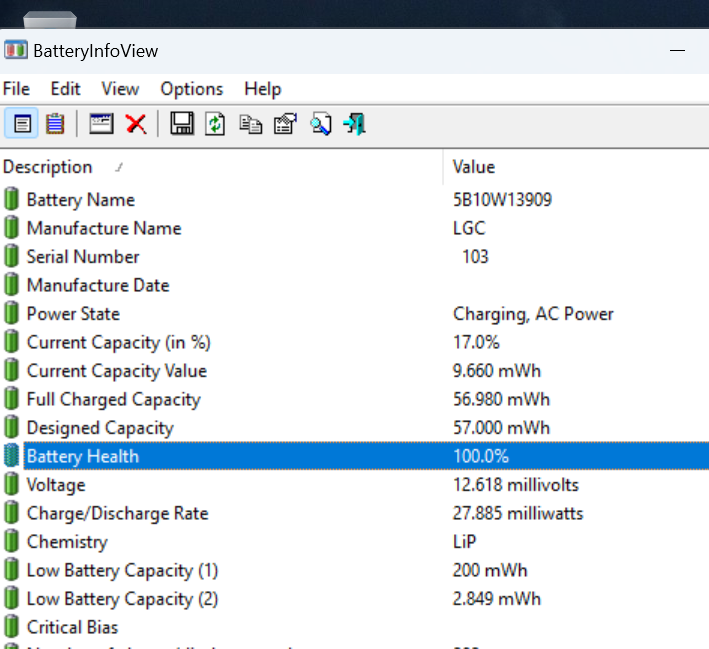Click the battery icon beside Serial Number
Viewport: 709px width, 649px height.
(12, 256)
